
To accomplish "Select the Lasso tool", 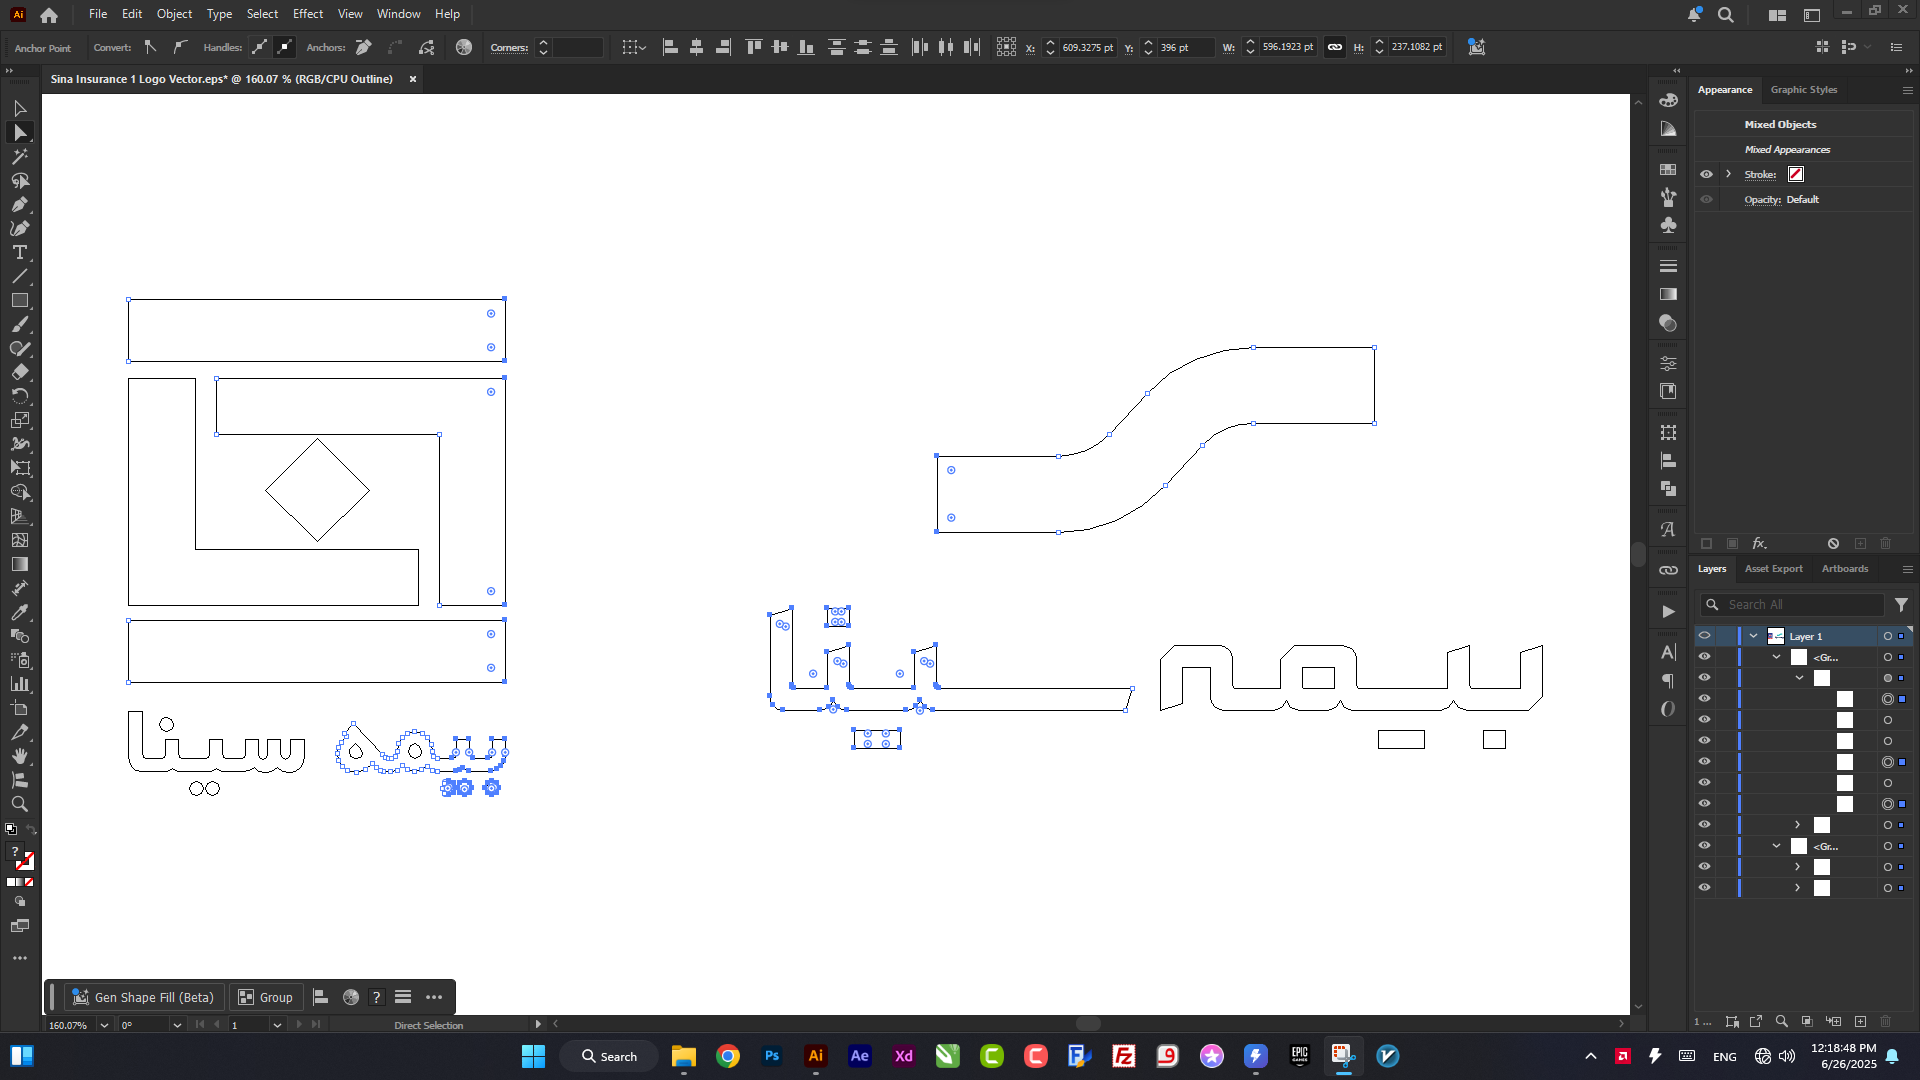I will [x=20, y=180].
